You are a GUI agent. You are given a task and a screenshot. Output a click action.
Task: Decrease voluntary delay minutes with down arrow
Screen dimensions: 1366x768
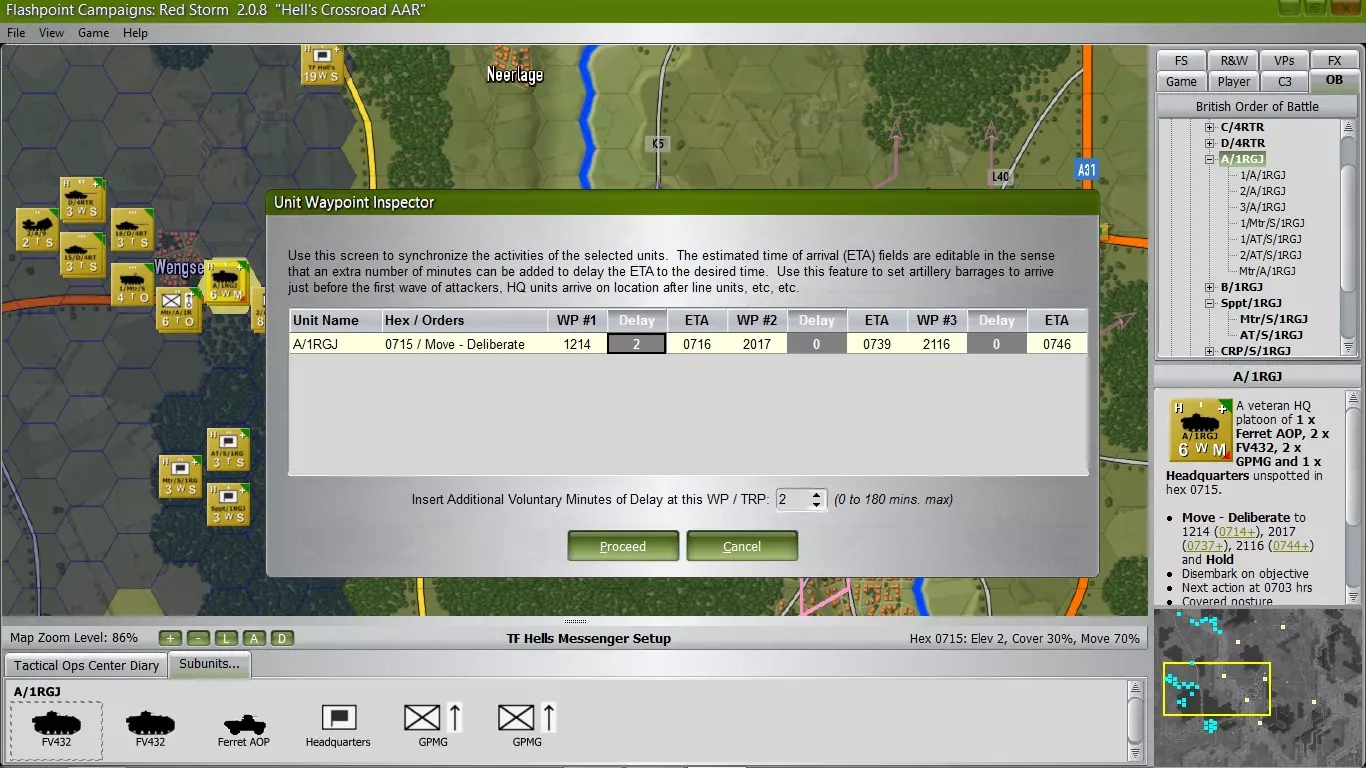coord(817,504)
